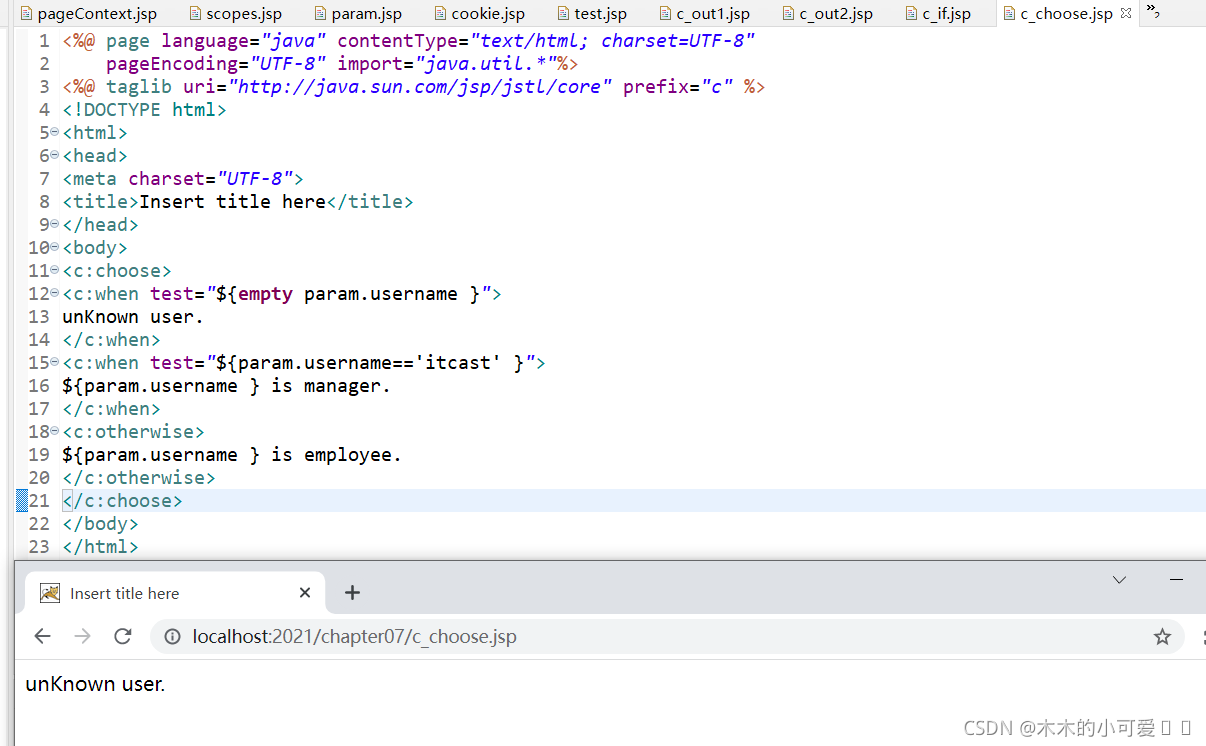Close the Insert title here browser tab
Image resolution: width=1206 pixels, height=746 pixels.
point(305,593)
